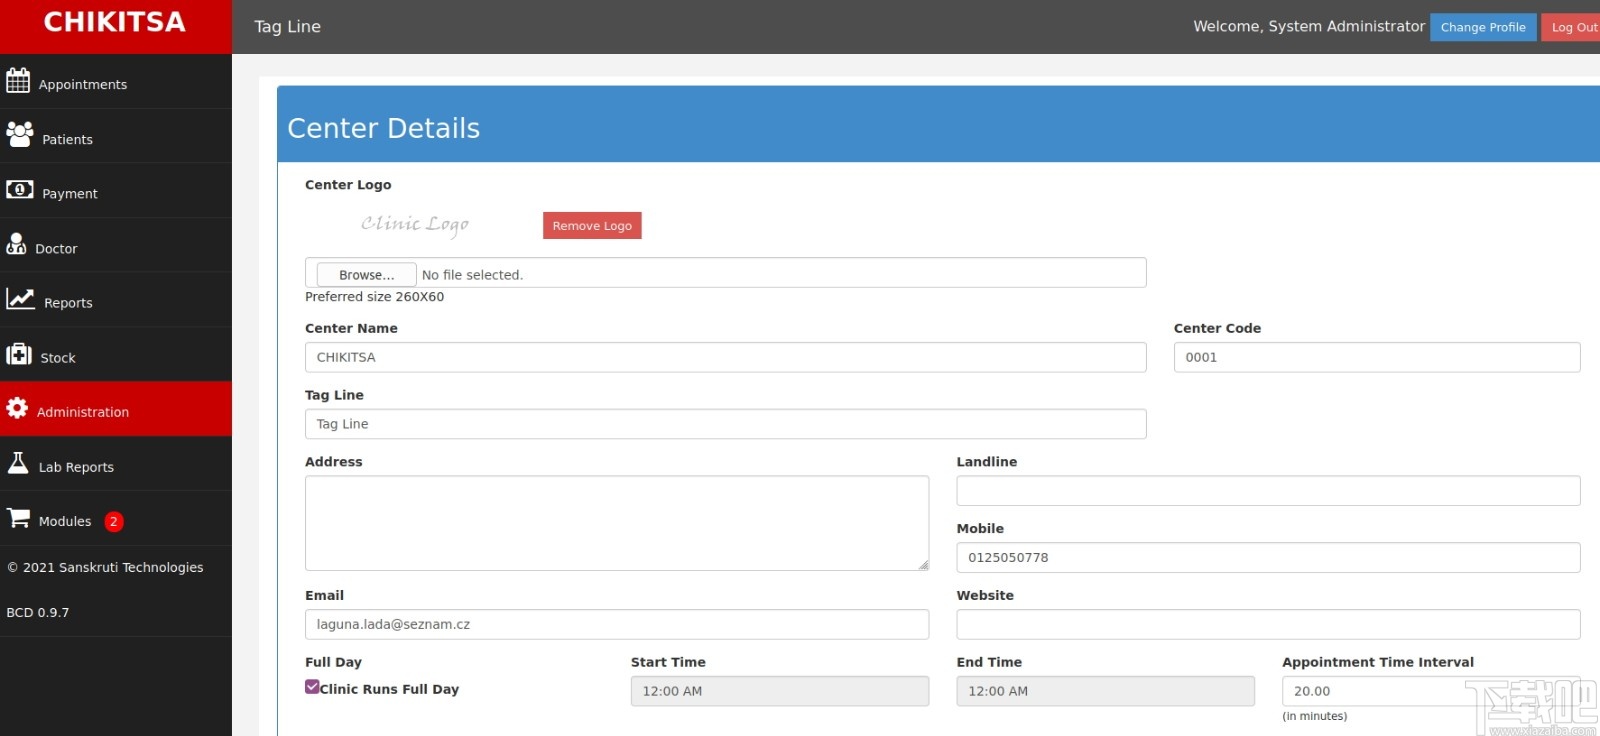Click the (in minutes) hint text
Viewport: 1600px width, 736px height.
tap(1315, 716)
